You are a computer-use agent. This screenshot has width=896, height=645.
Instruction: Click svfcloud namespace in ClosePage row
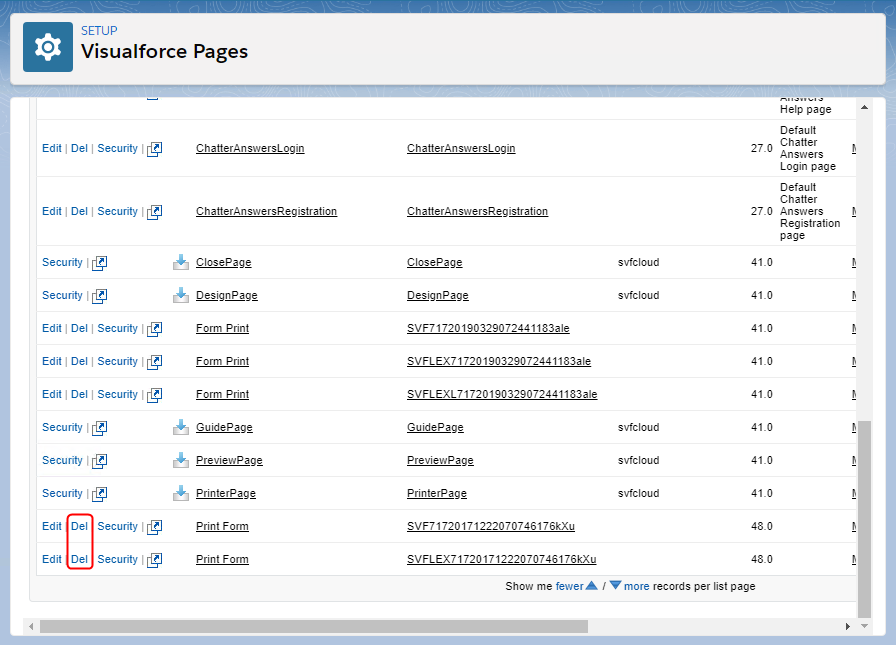click(638, 262)
